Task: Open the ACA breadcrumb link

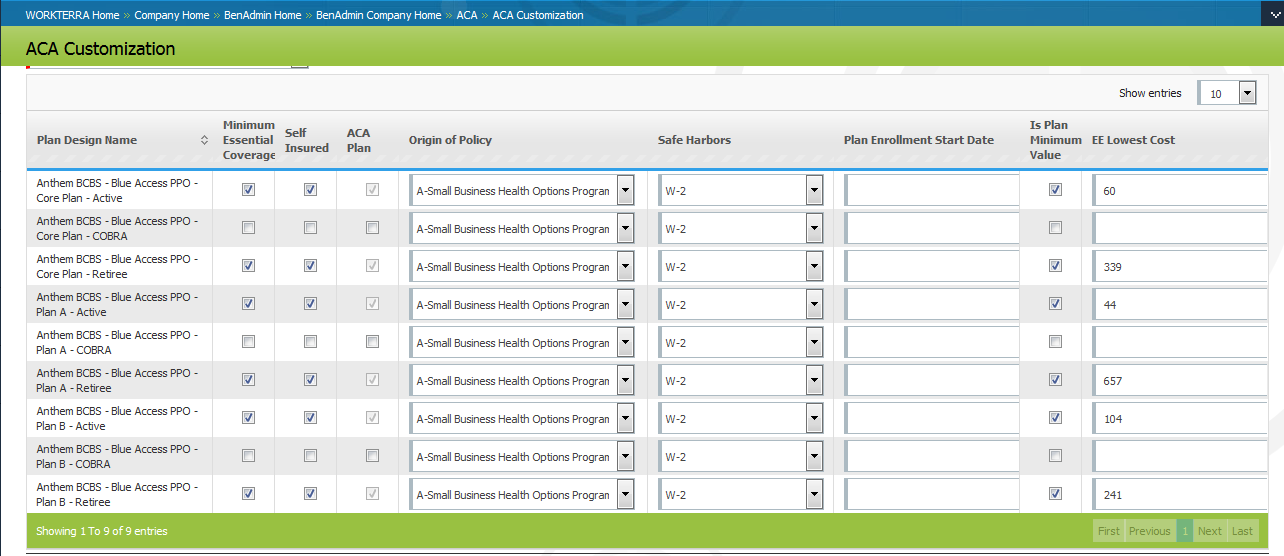Action: [466, 15]
